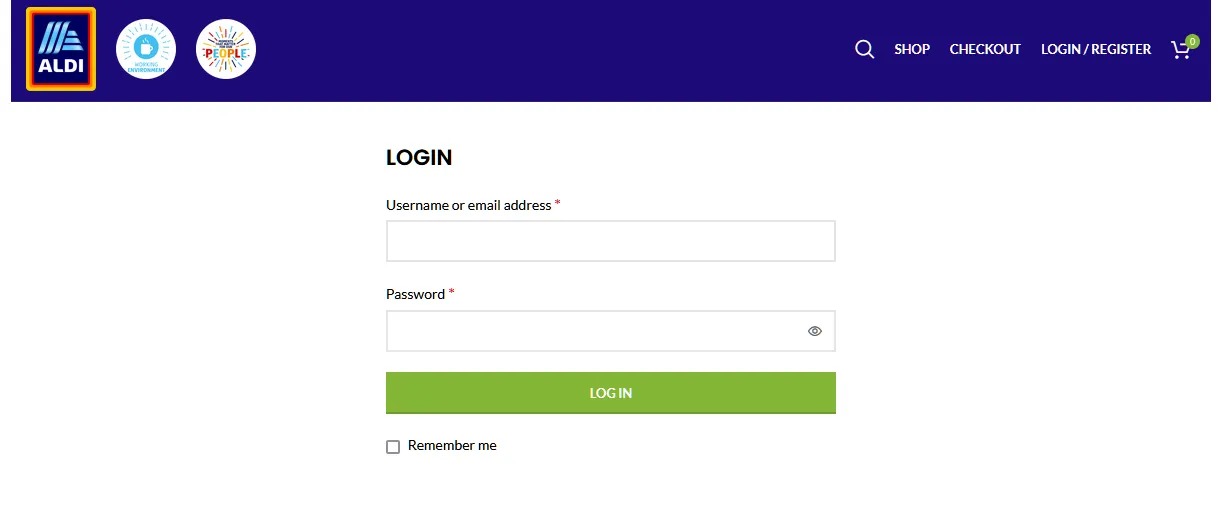Click the Password field label
The height and width of the screenshot is (529, 1218).
pos(415,294)
